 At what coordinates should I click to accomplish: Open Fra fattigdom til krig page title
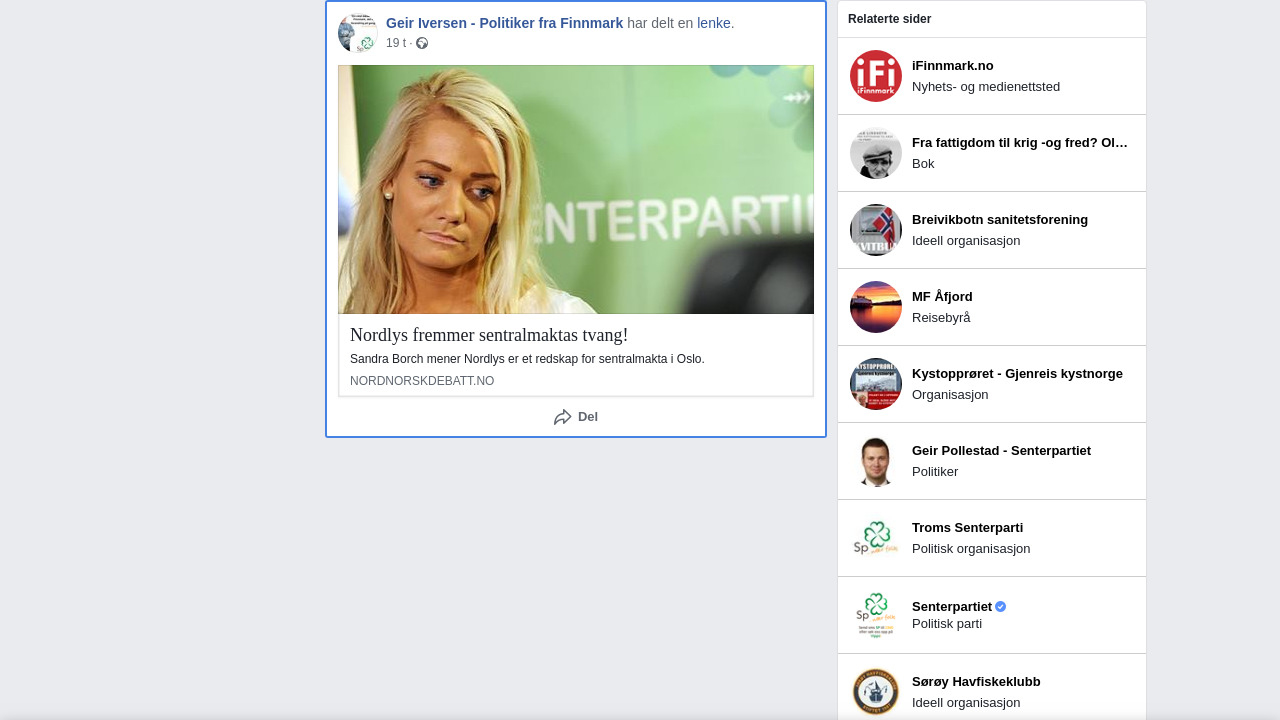pyautogui.click(x=1020, y=143)
